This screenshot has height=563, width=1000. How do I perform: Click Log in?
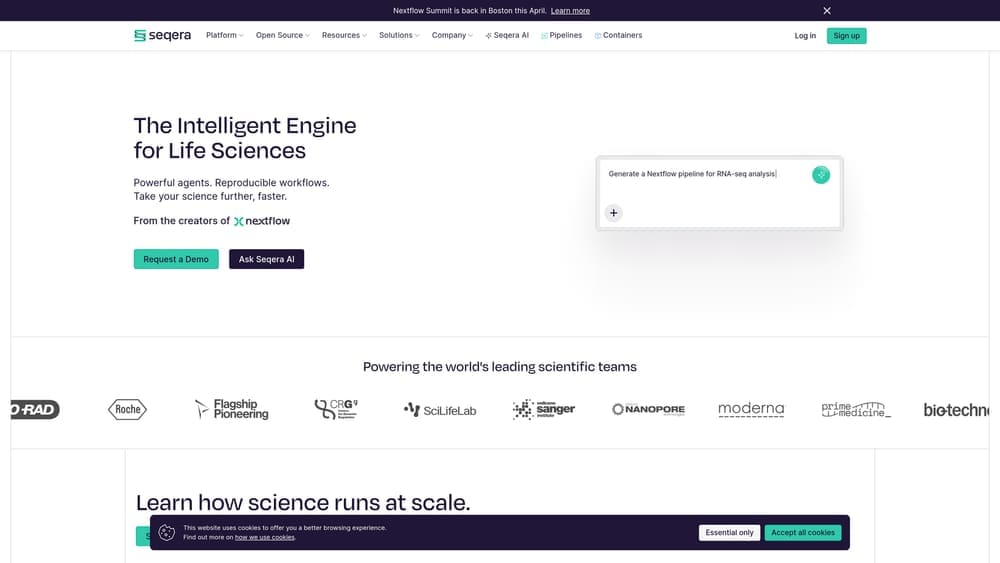point(805,36)
